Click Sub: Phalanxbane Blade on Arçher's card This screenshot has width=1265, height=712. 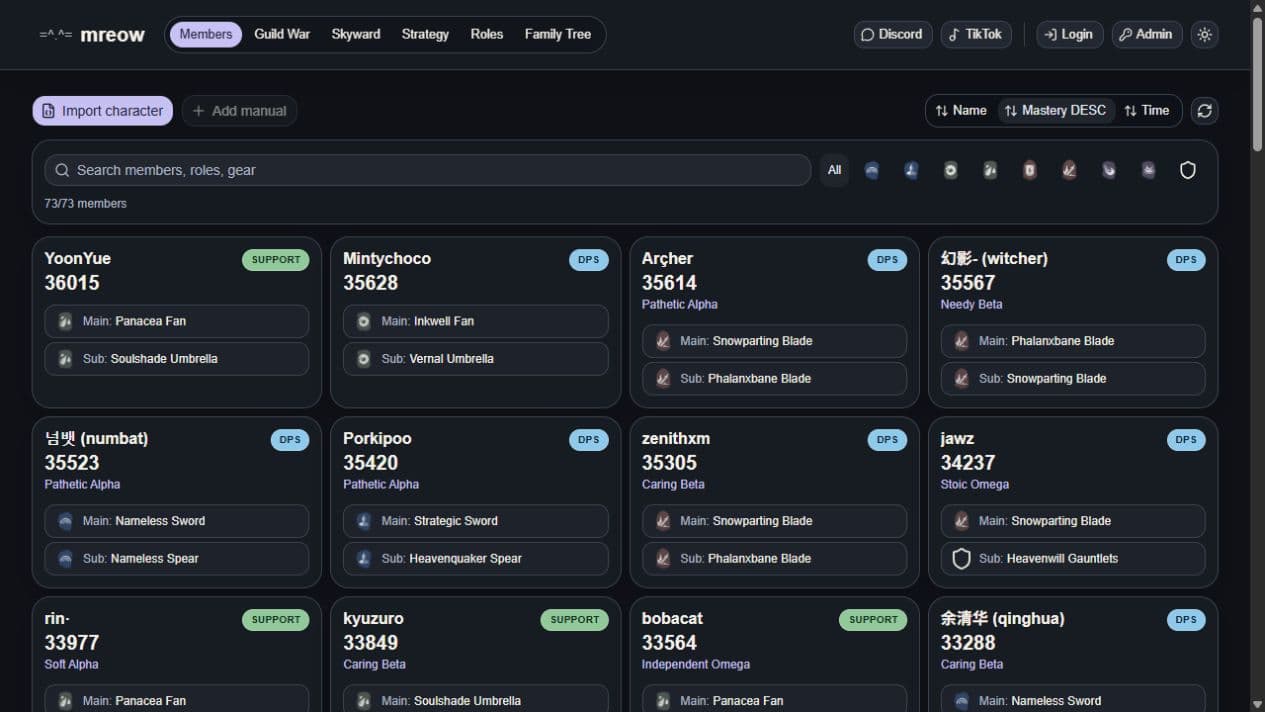[x=774, y=379]
